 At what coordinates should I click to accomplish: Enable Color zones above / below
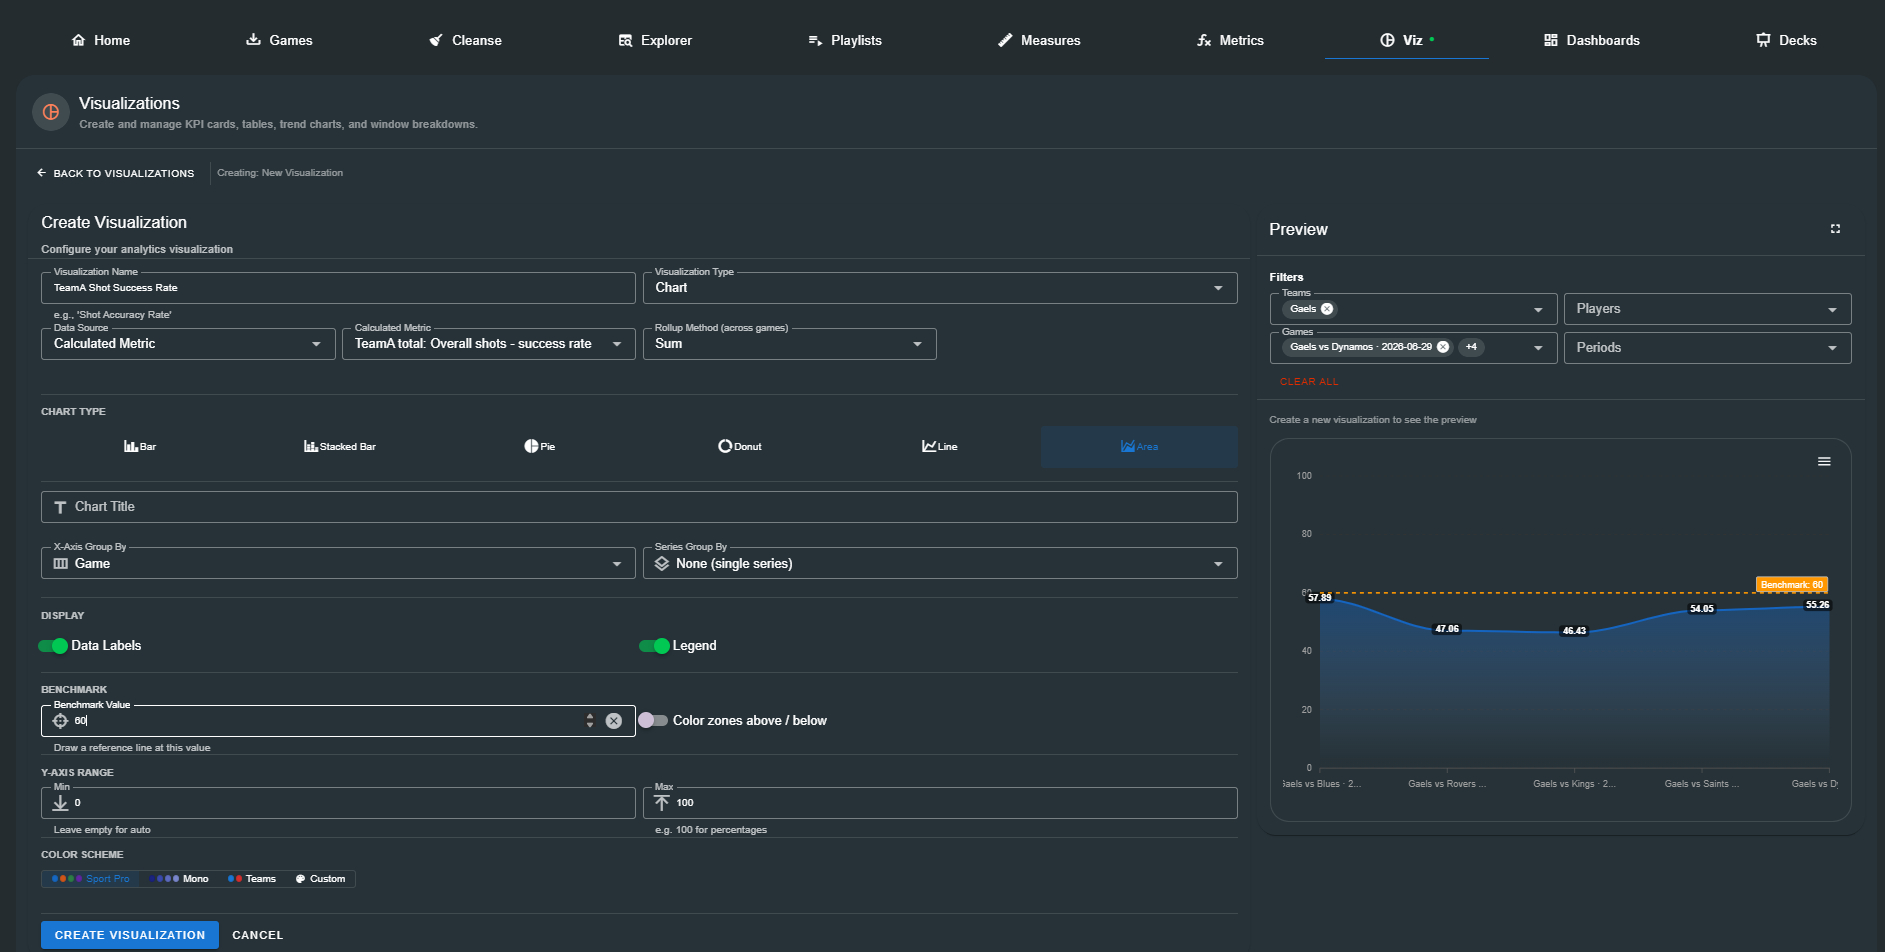(653, 720)
